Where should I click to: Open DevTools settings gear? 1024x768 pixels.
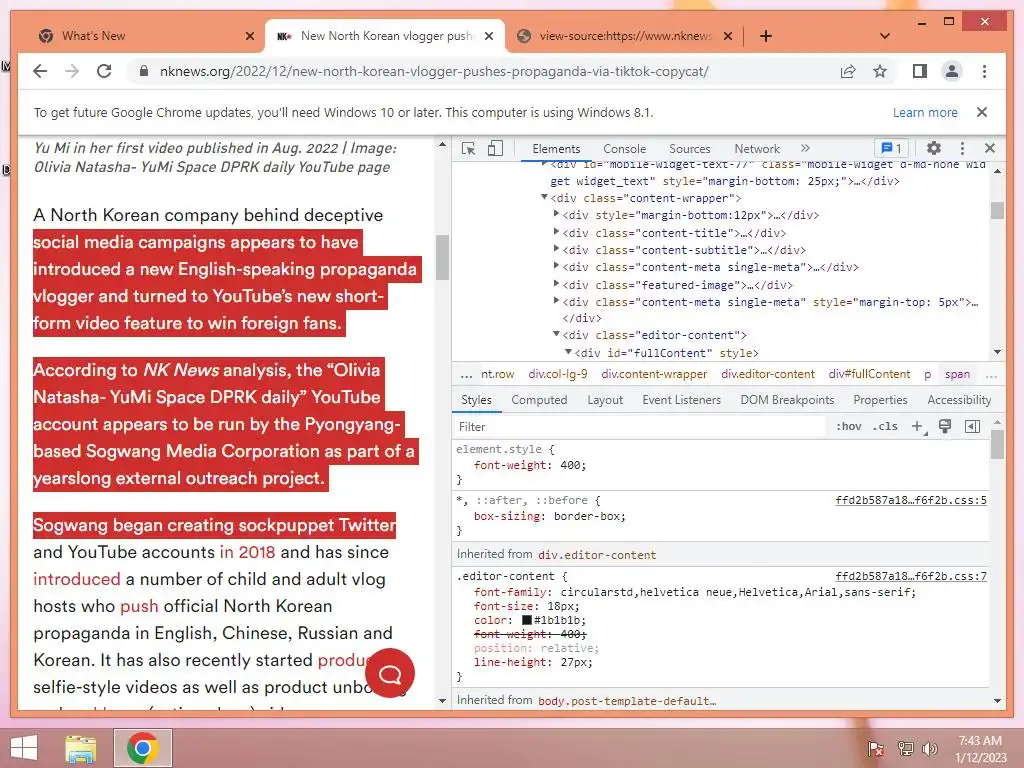click(x=934, y=149)
